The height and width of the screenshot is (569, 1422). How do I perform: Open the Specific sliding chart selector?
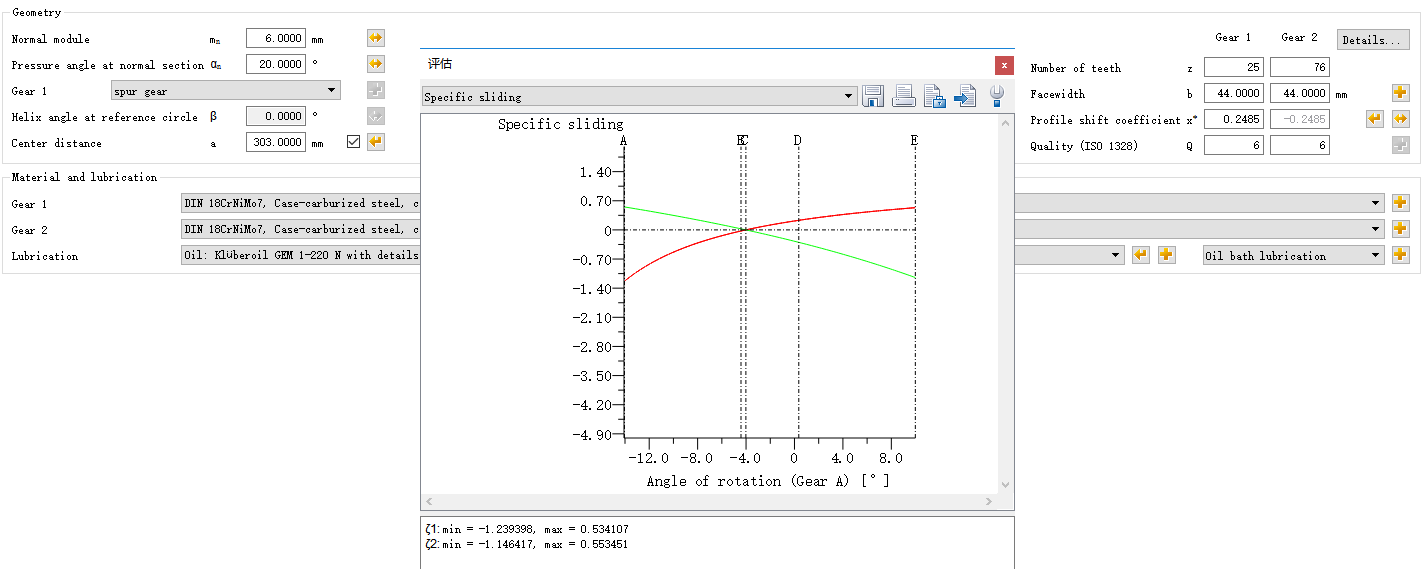click(640, 97)
